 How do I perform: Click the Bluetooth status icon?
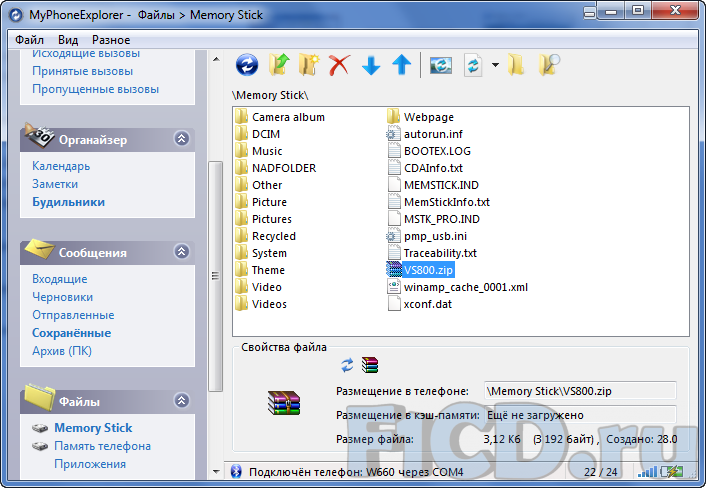pyautogui.click(x=236, y=471)
